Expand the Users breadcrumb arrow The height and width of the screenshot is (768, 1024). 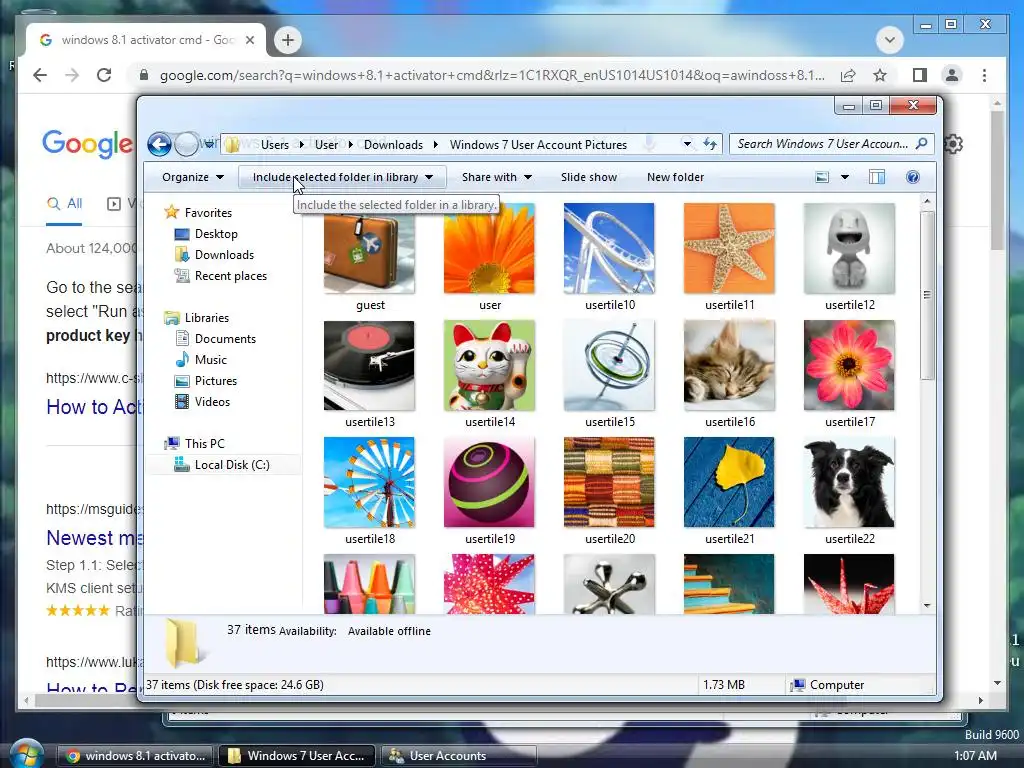click(x=302, y=144)
